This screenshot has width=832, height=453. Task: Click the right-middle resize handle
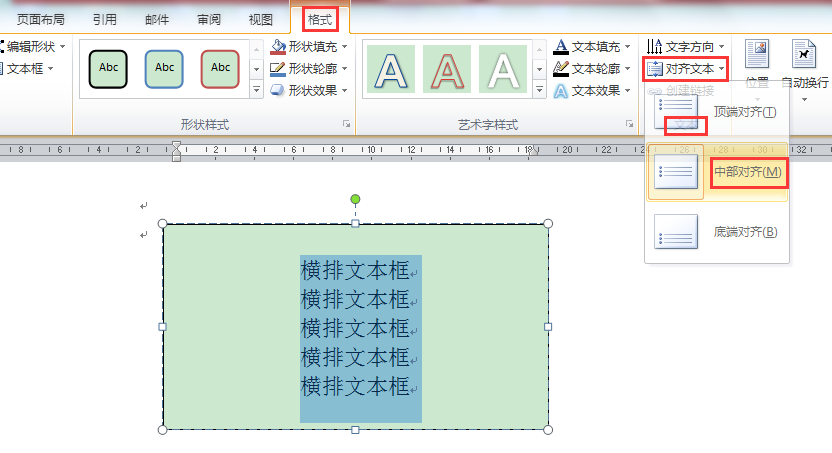548,327
